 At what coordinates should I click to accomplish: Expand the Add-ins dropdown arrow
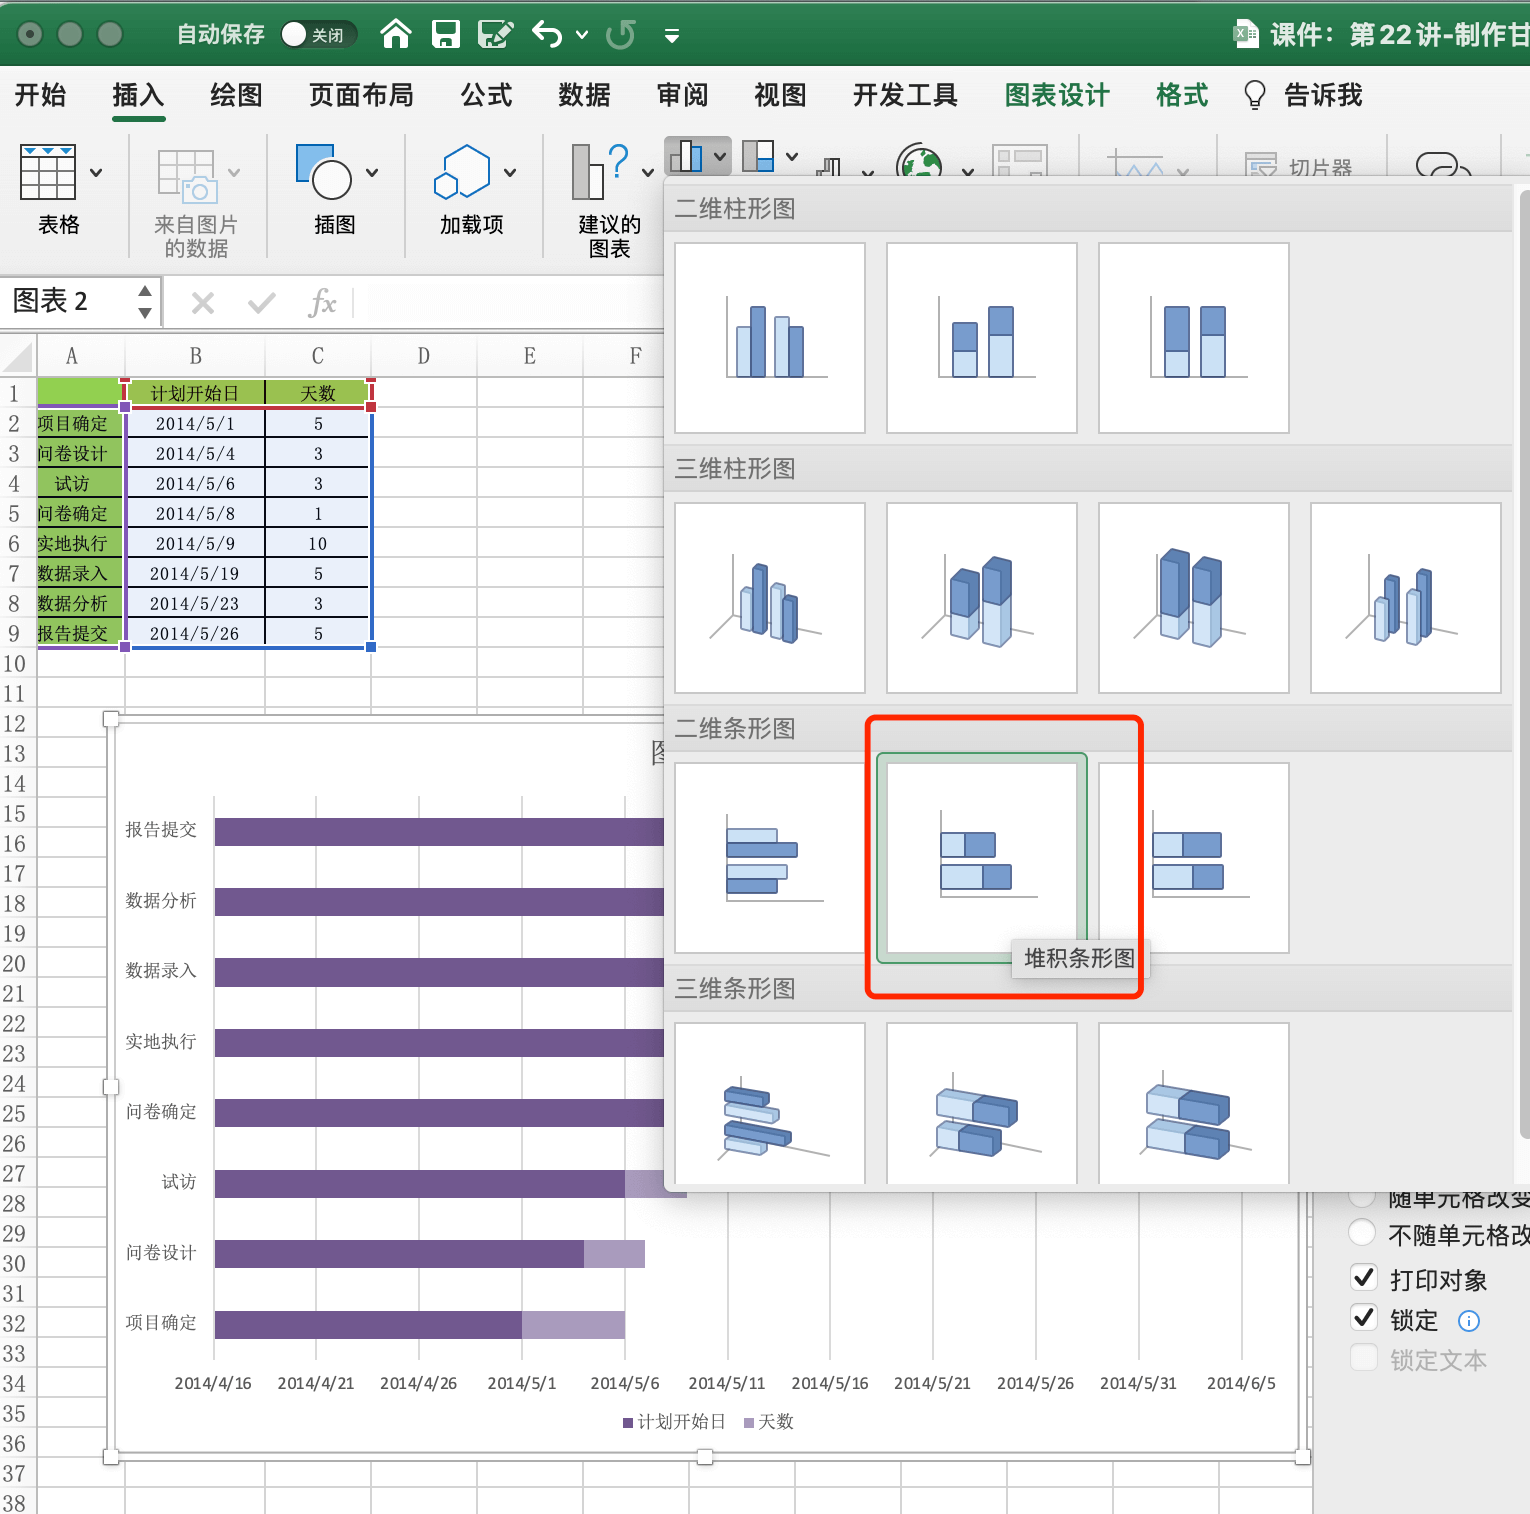point(510,172)
